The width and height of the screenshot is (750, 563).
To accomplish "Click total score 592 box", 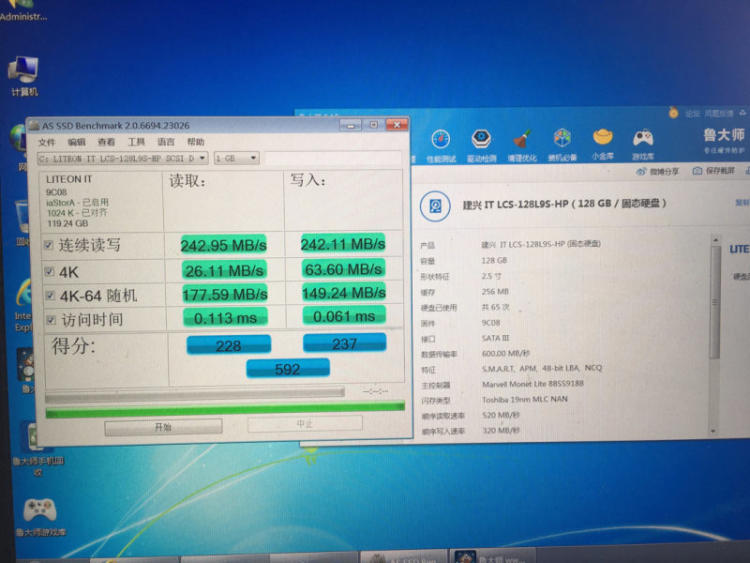I will pyautogui.click(x=287, y=369).
